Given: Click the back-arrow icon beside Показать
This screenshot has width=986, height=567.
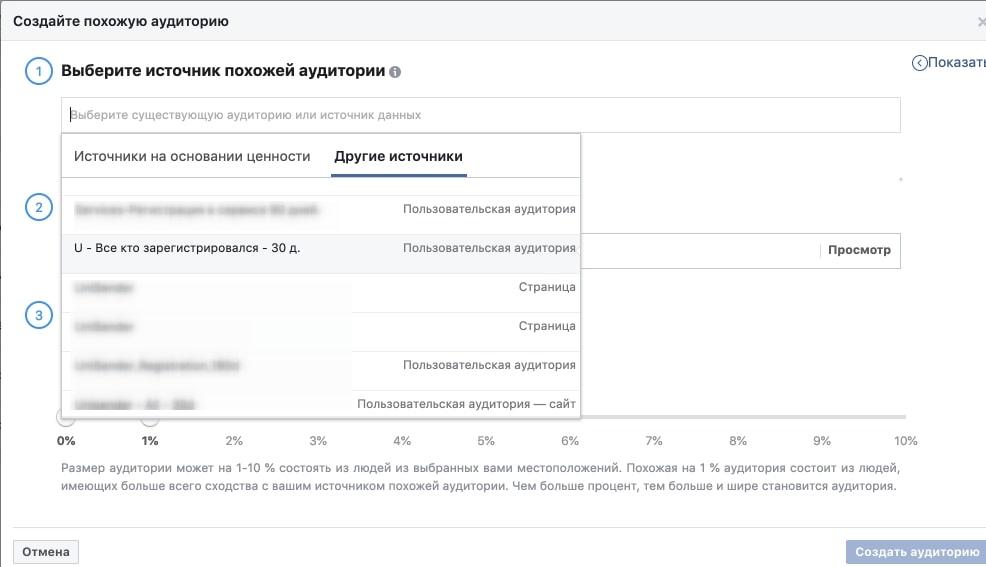Looking at the screenshot, I should click(919, 63).
